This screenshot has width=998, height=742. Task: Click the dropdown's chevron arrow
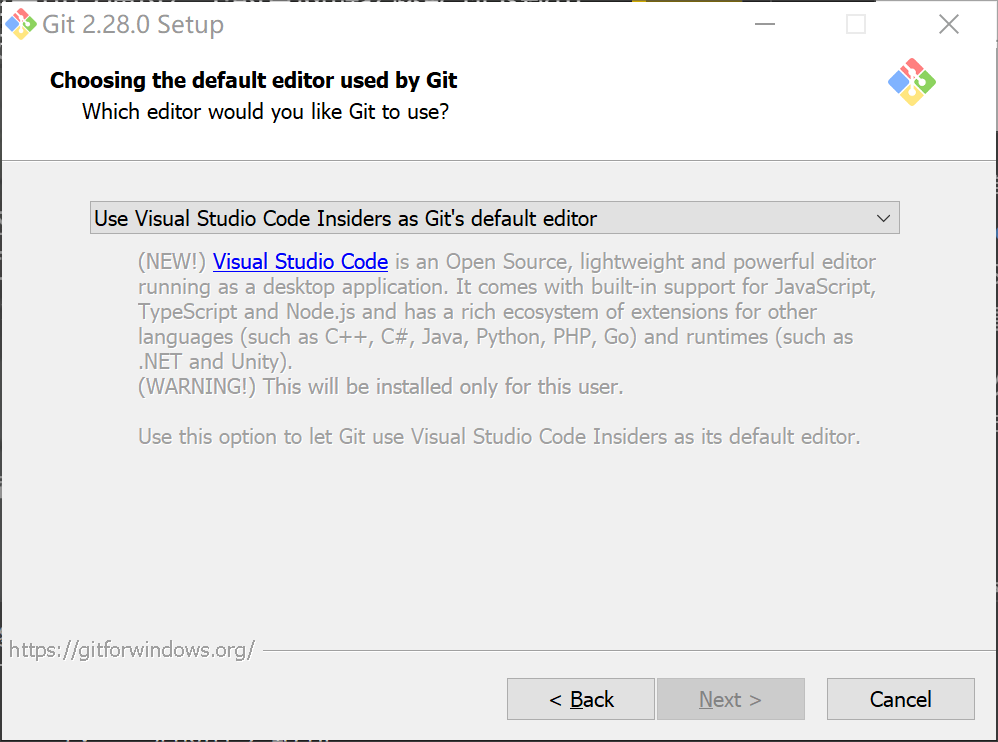[884, 217]
